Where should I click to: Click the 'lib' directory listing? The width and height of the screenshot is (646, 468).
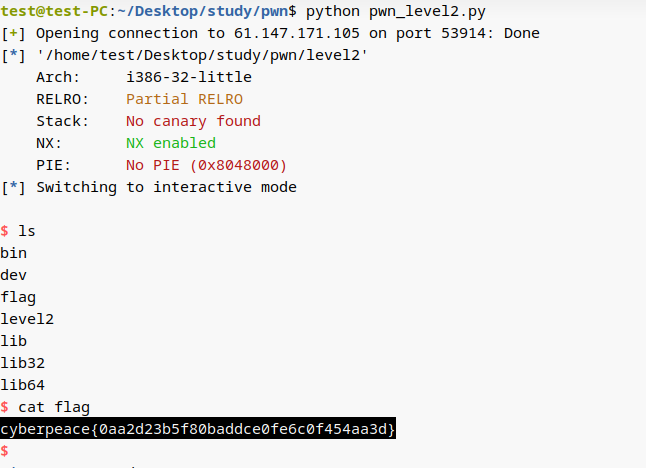[14, 341]
